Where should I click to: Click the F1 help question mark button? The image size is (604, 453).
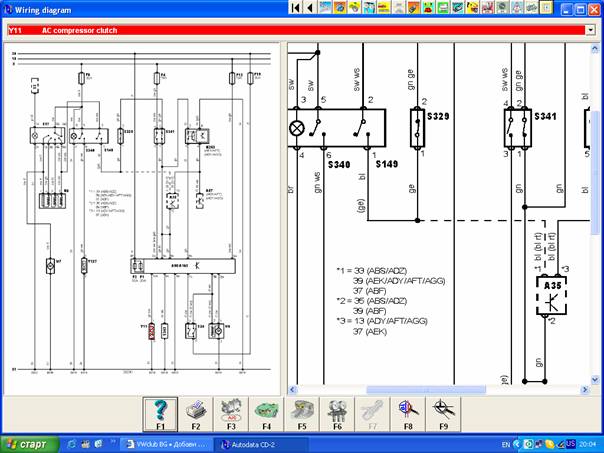[x=161, y=414]
